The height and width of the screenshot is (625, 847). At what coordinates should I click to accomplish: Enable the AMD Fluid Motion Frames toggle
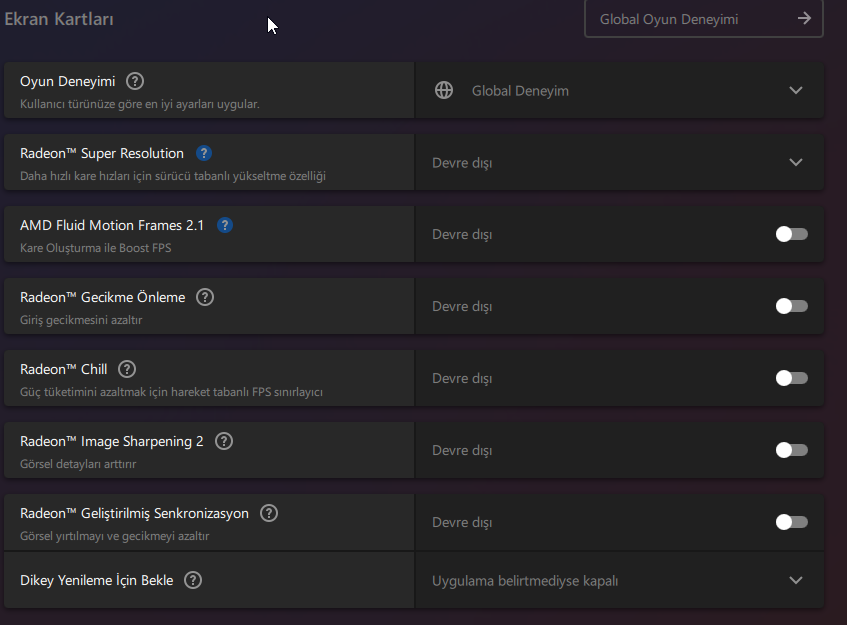click(x=792, y=234)
